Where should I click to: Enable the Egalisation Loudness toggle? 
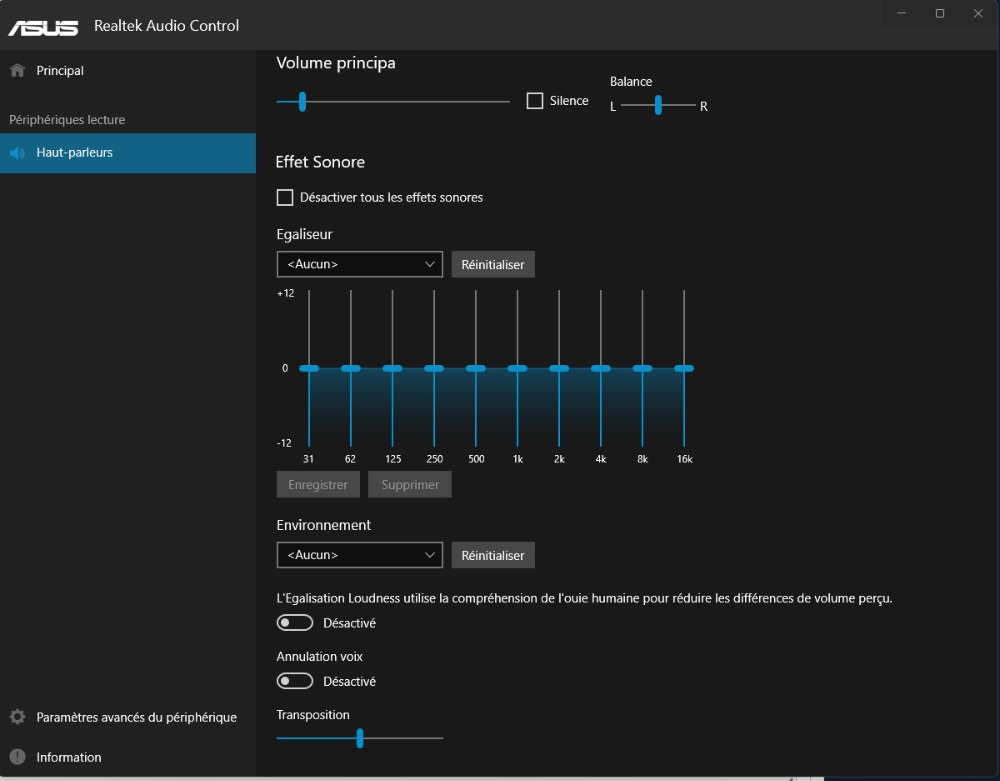point(295,623)
